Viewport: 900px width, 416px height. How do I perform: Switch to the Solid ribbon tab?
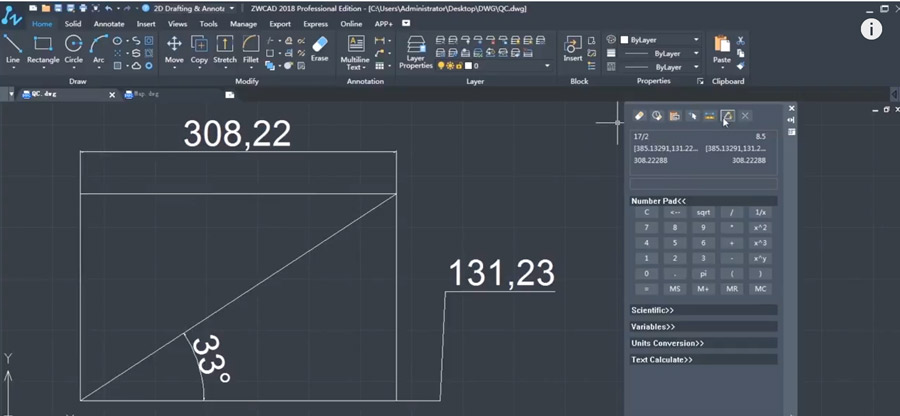(x=73, y=24)
